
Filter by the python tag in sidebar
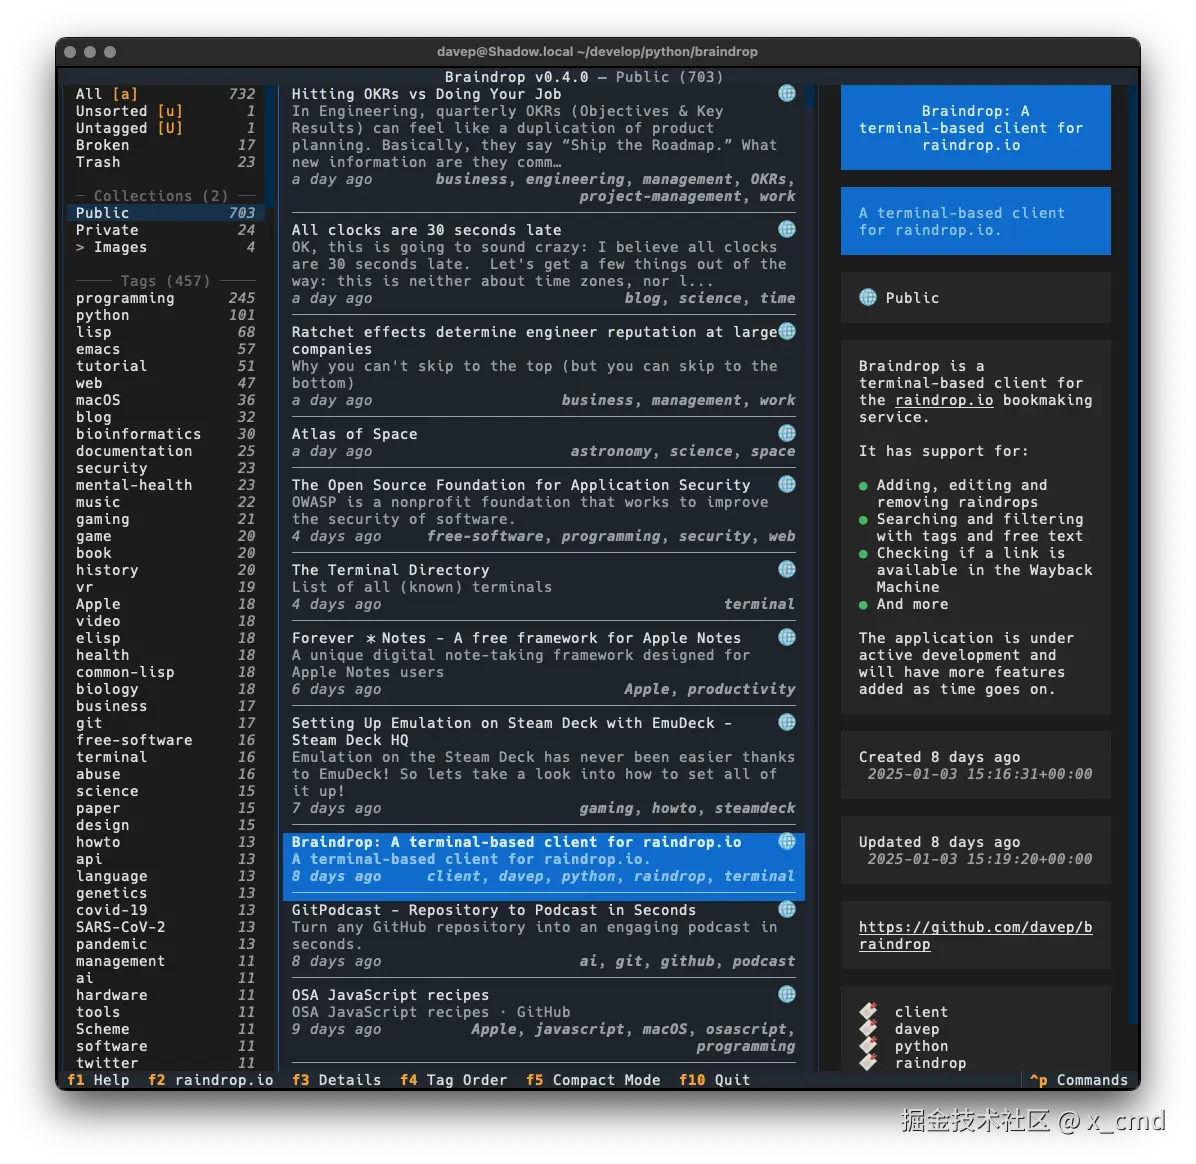[166, 315]
